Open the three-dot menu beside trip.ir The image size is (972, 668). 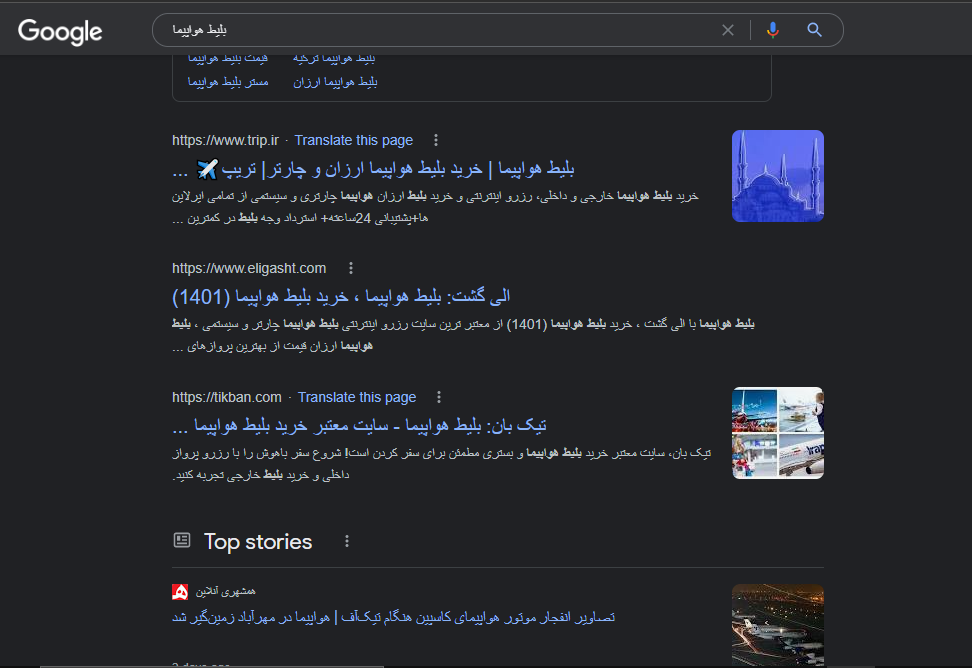pyautogui.click(x=436, y=140)
